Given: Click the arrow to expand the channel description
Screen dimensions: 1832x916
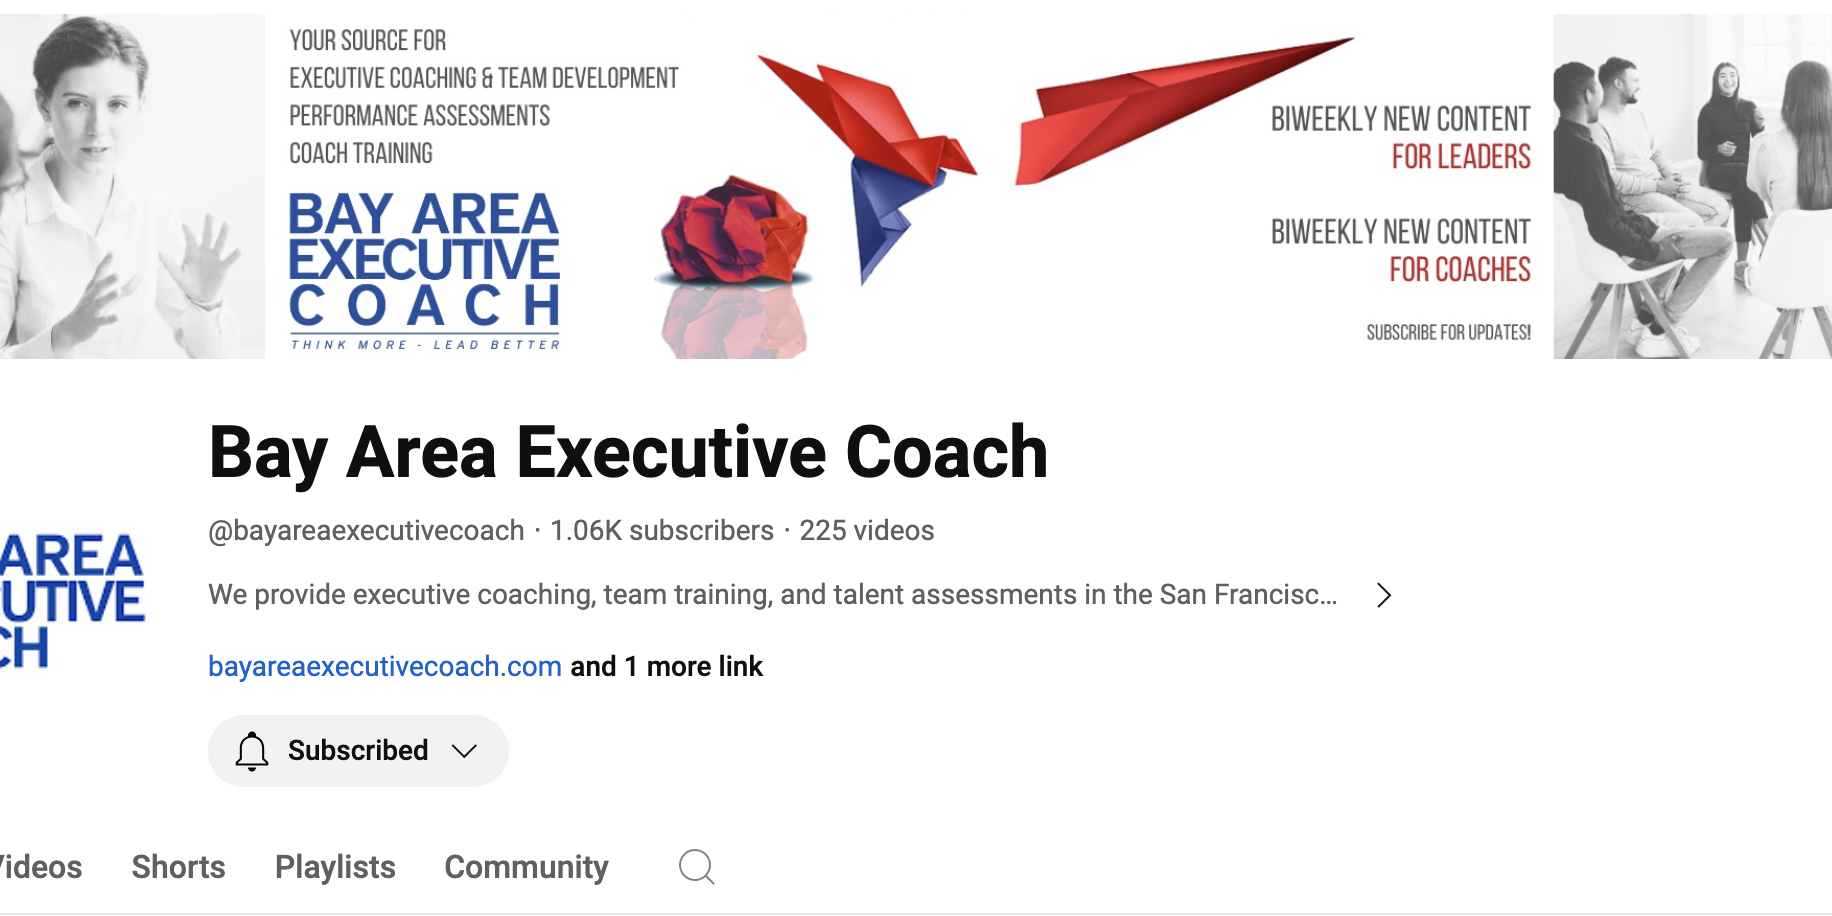Looking at the screenshot, I should [x=1384, y=595].
